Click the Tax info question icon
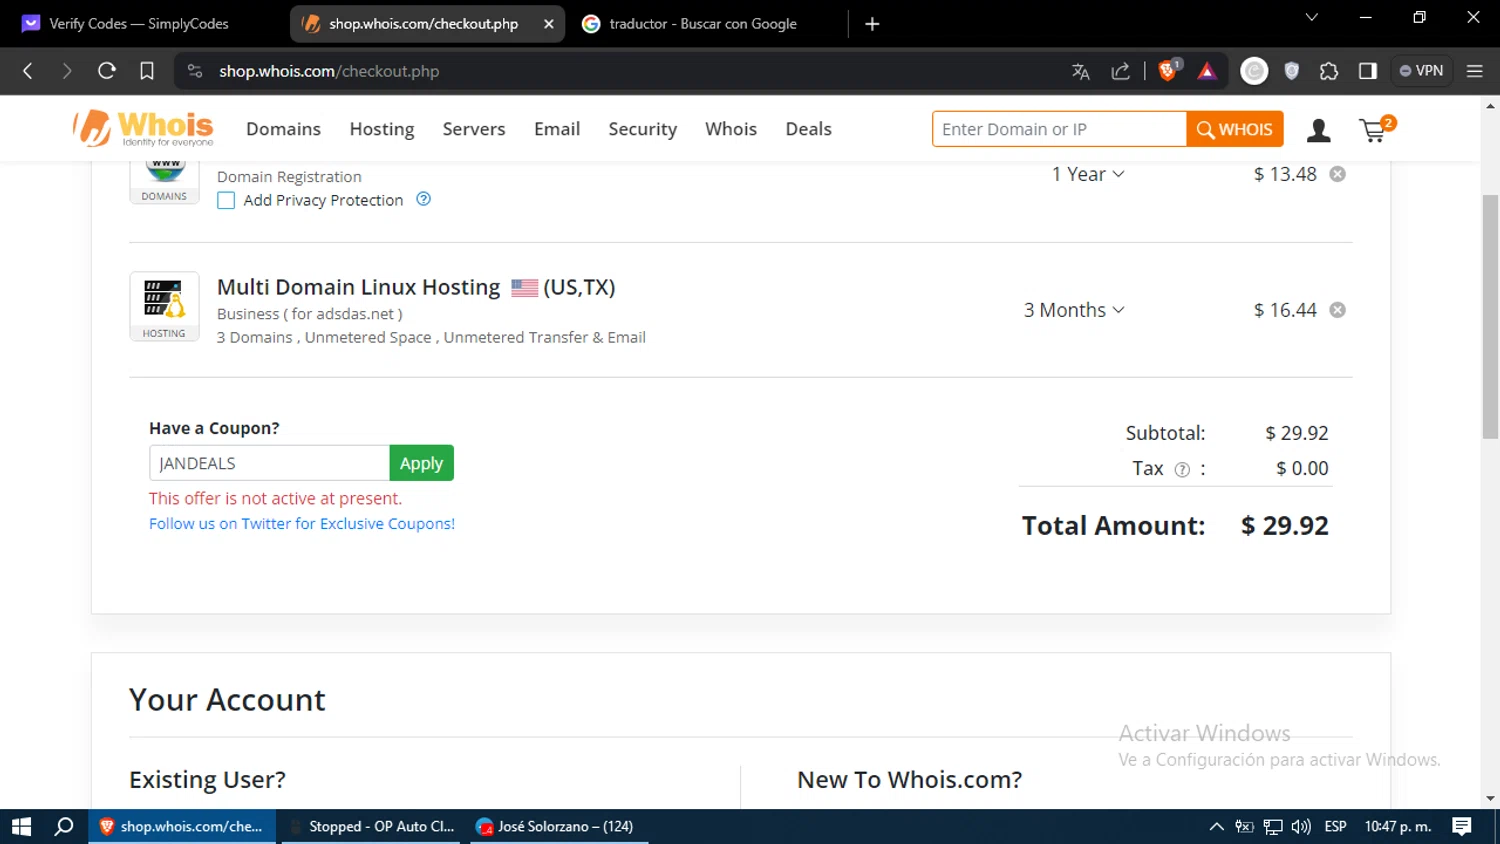The image size is (1500, 844). click(1182, 469)
